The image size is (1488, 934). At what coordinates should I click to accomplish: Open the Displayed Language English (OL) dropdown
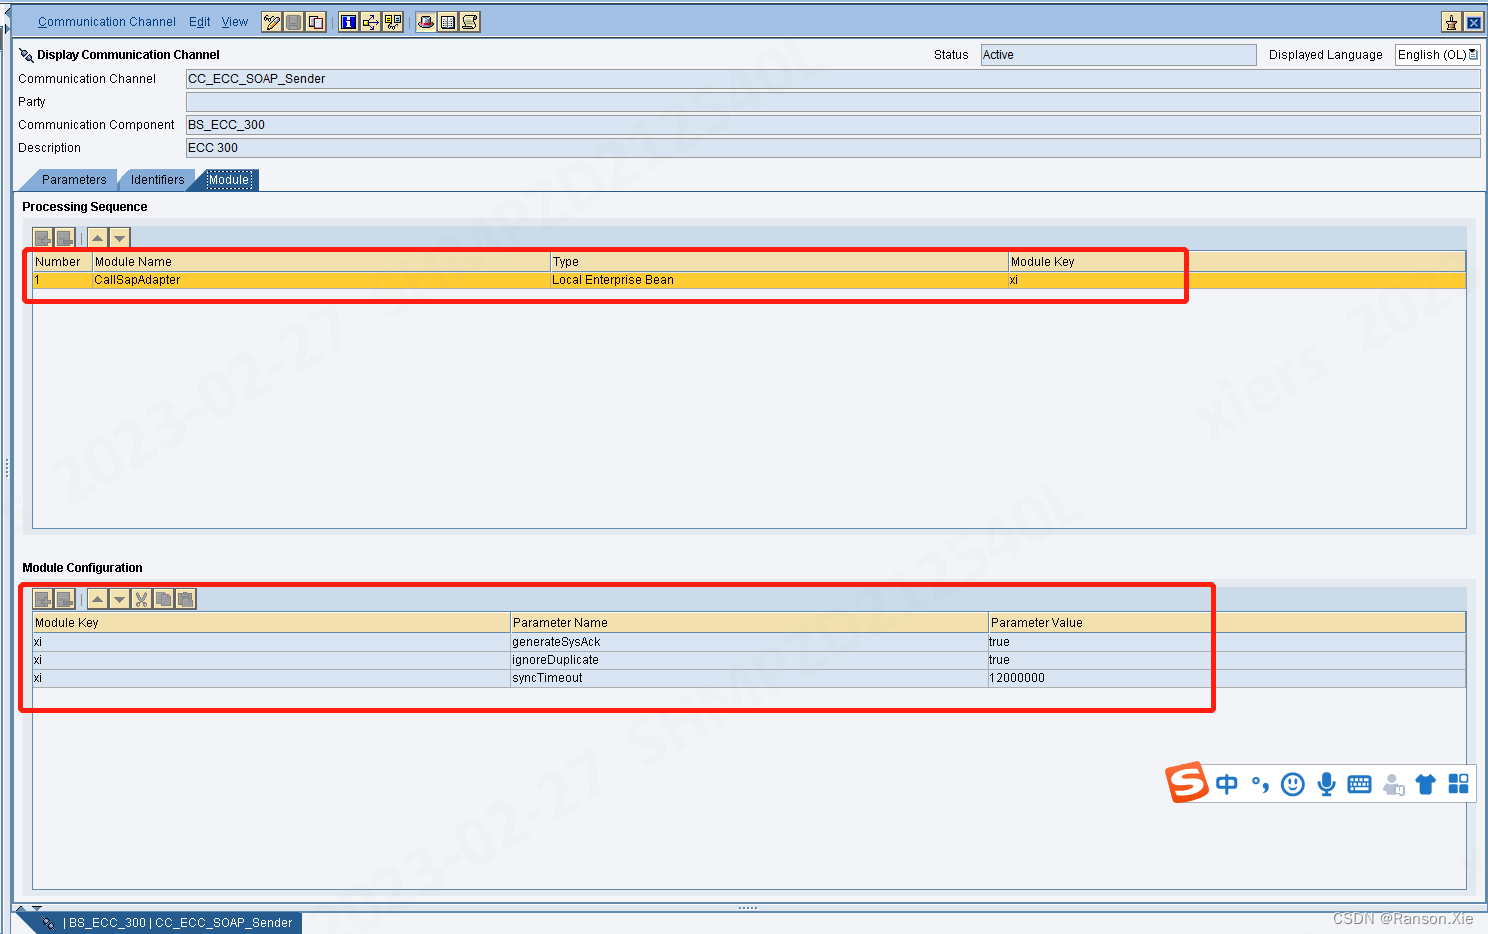1473,54
